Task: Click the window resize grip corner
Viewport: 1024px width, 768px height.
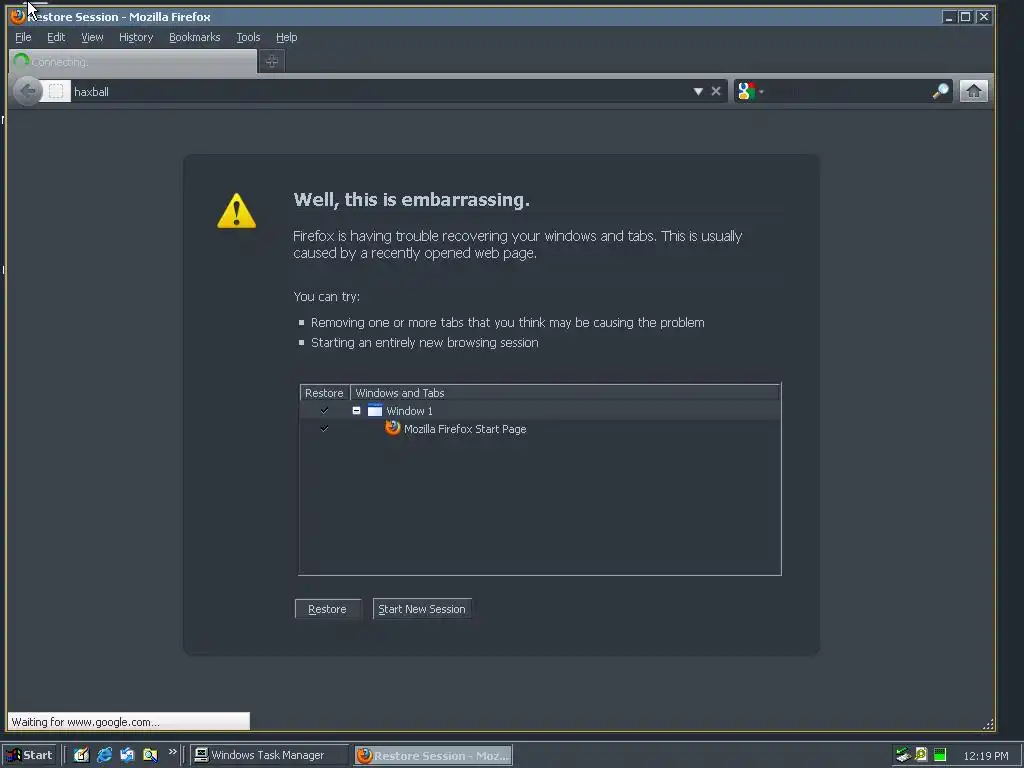Action: point(988,724)
